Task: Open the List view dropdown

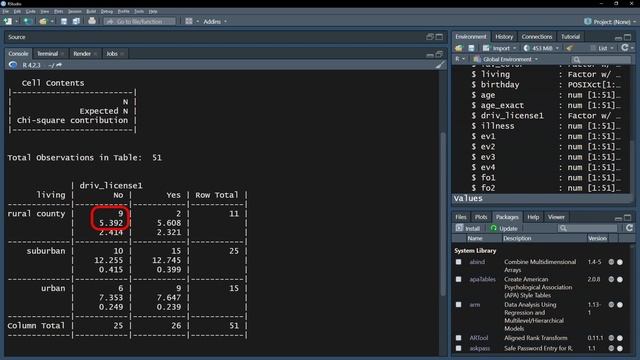Action: [602, 48]
